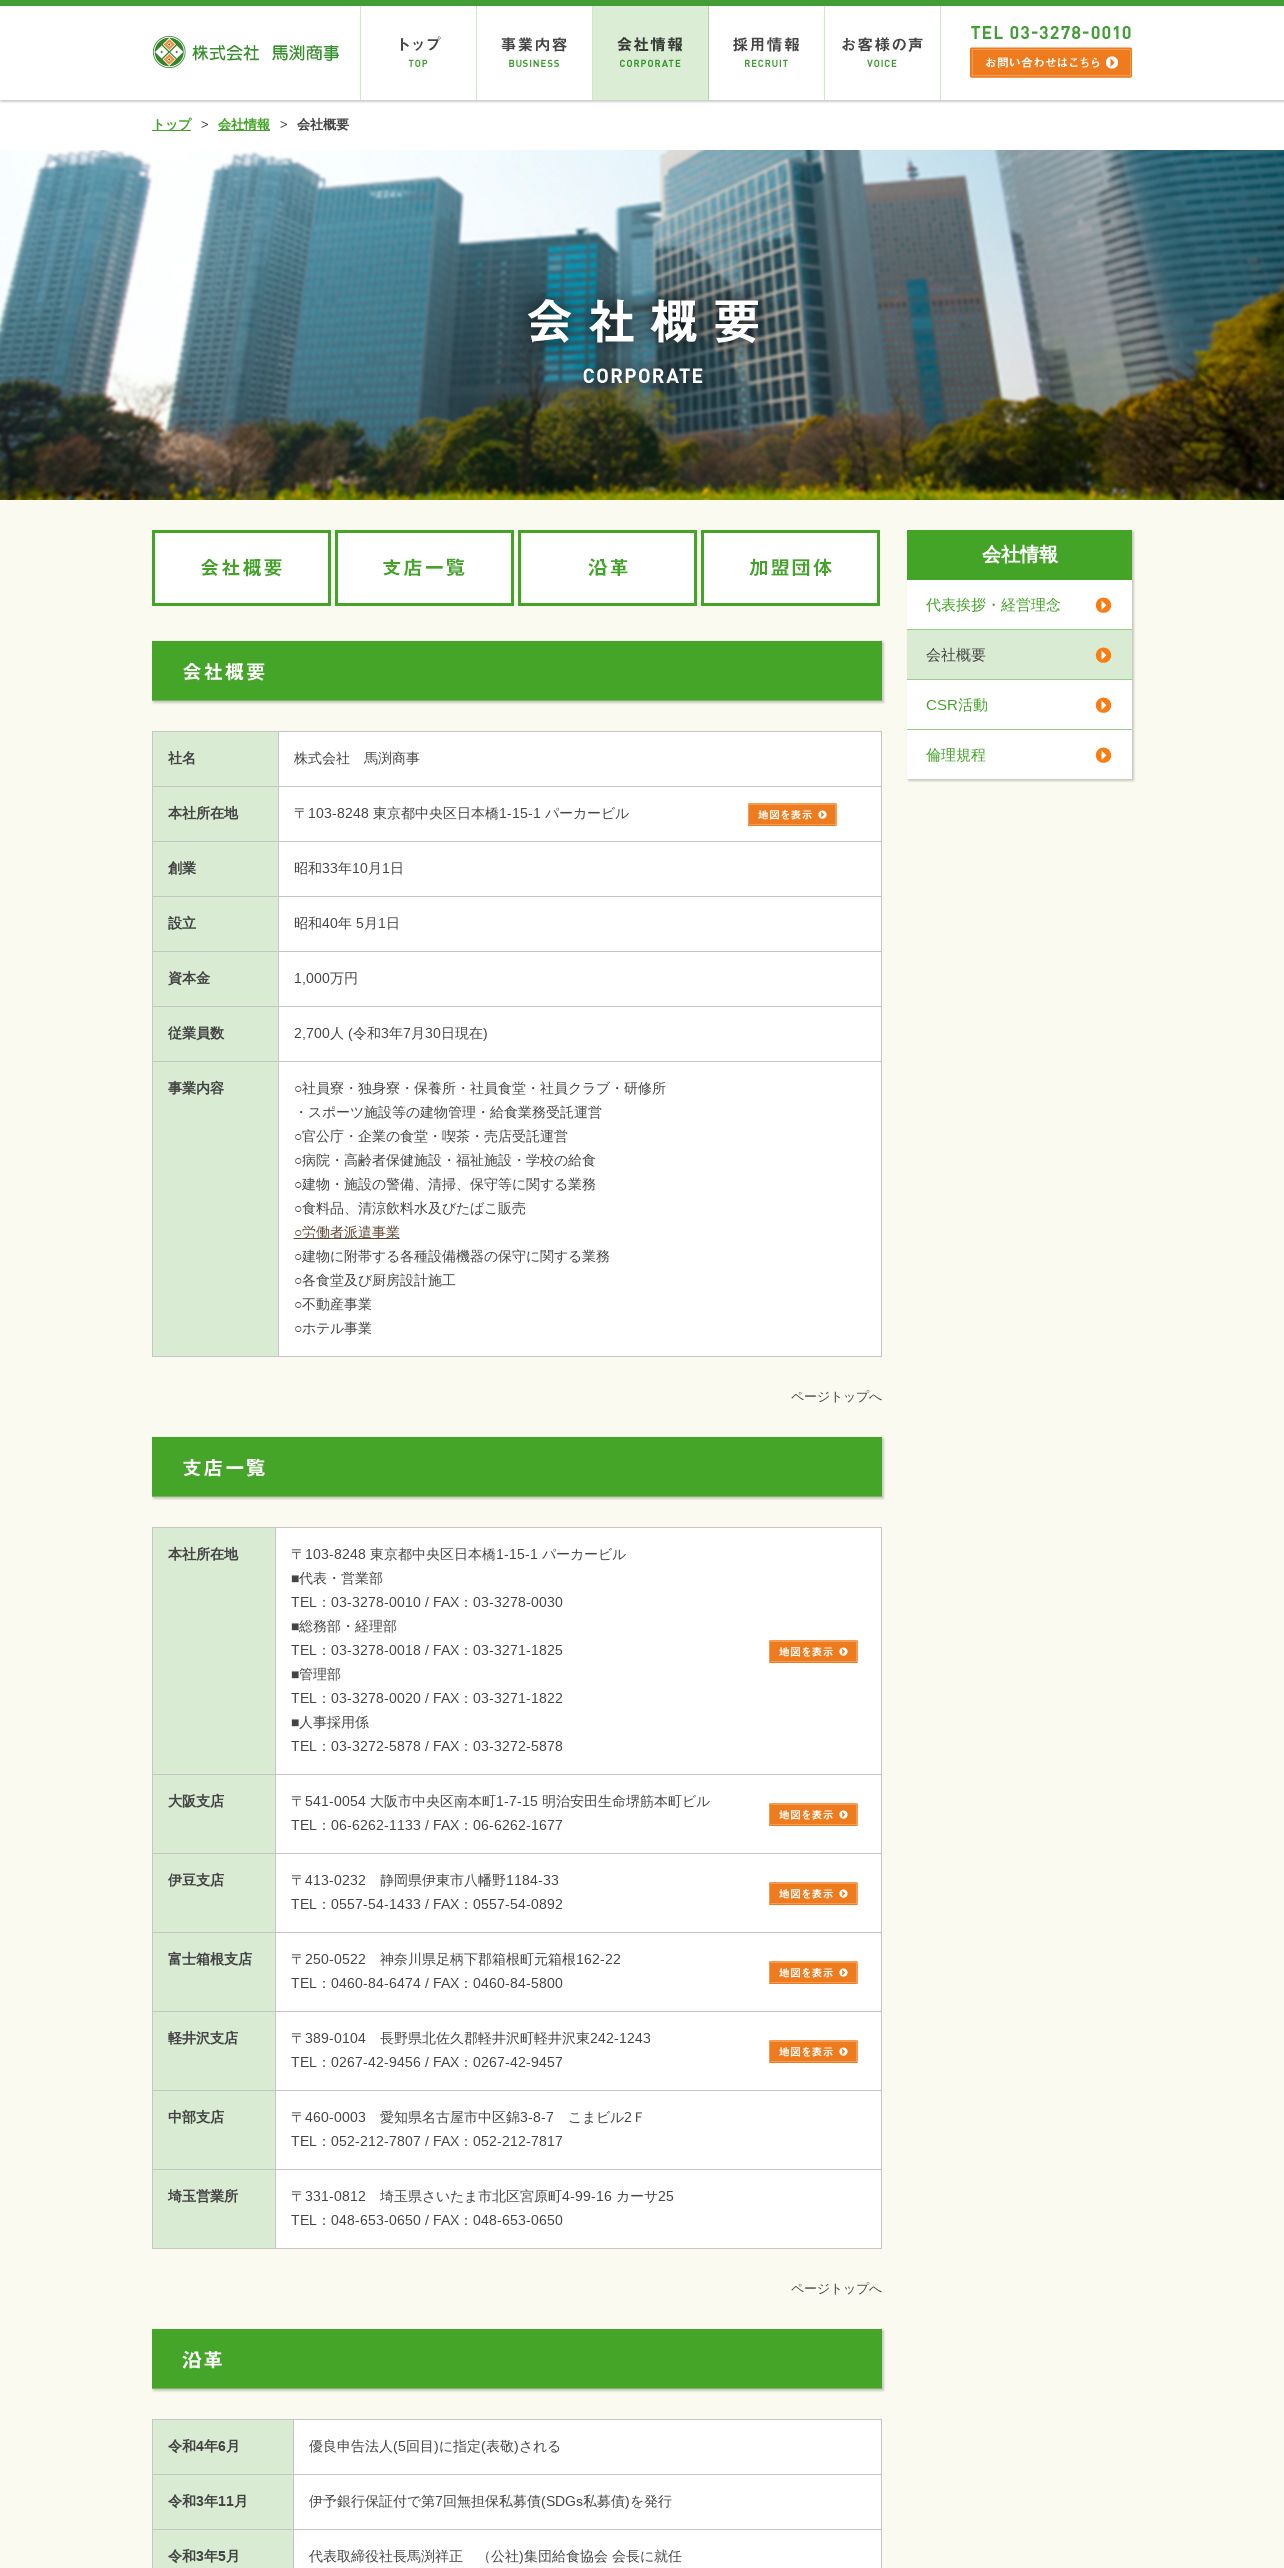Go to 採用情報 RECRUIT menu
1284x2568 pixels.
(x=766, y=53)
